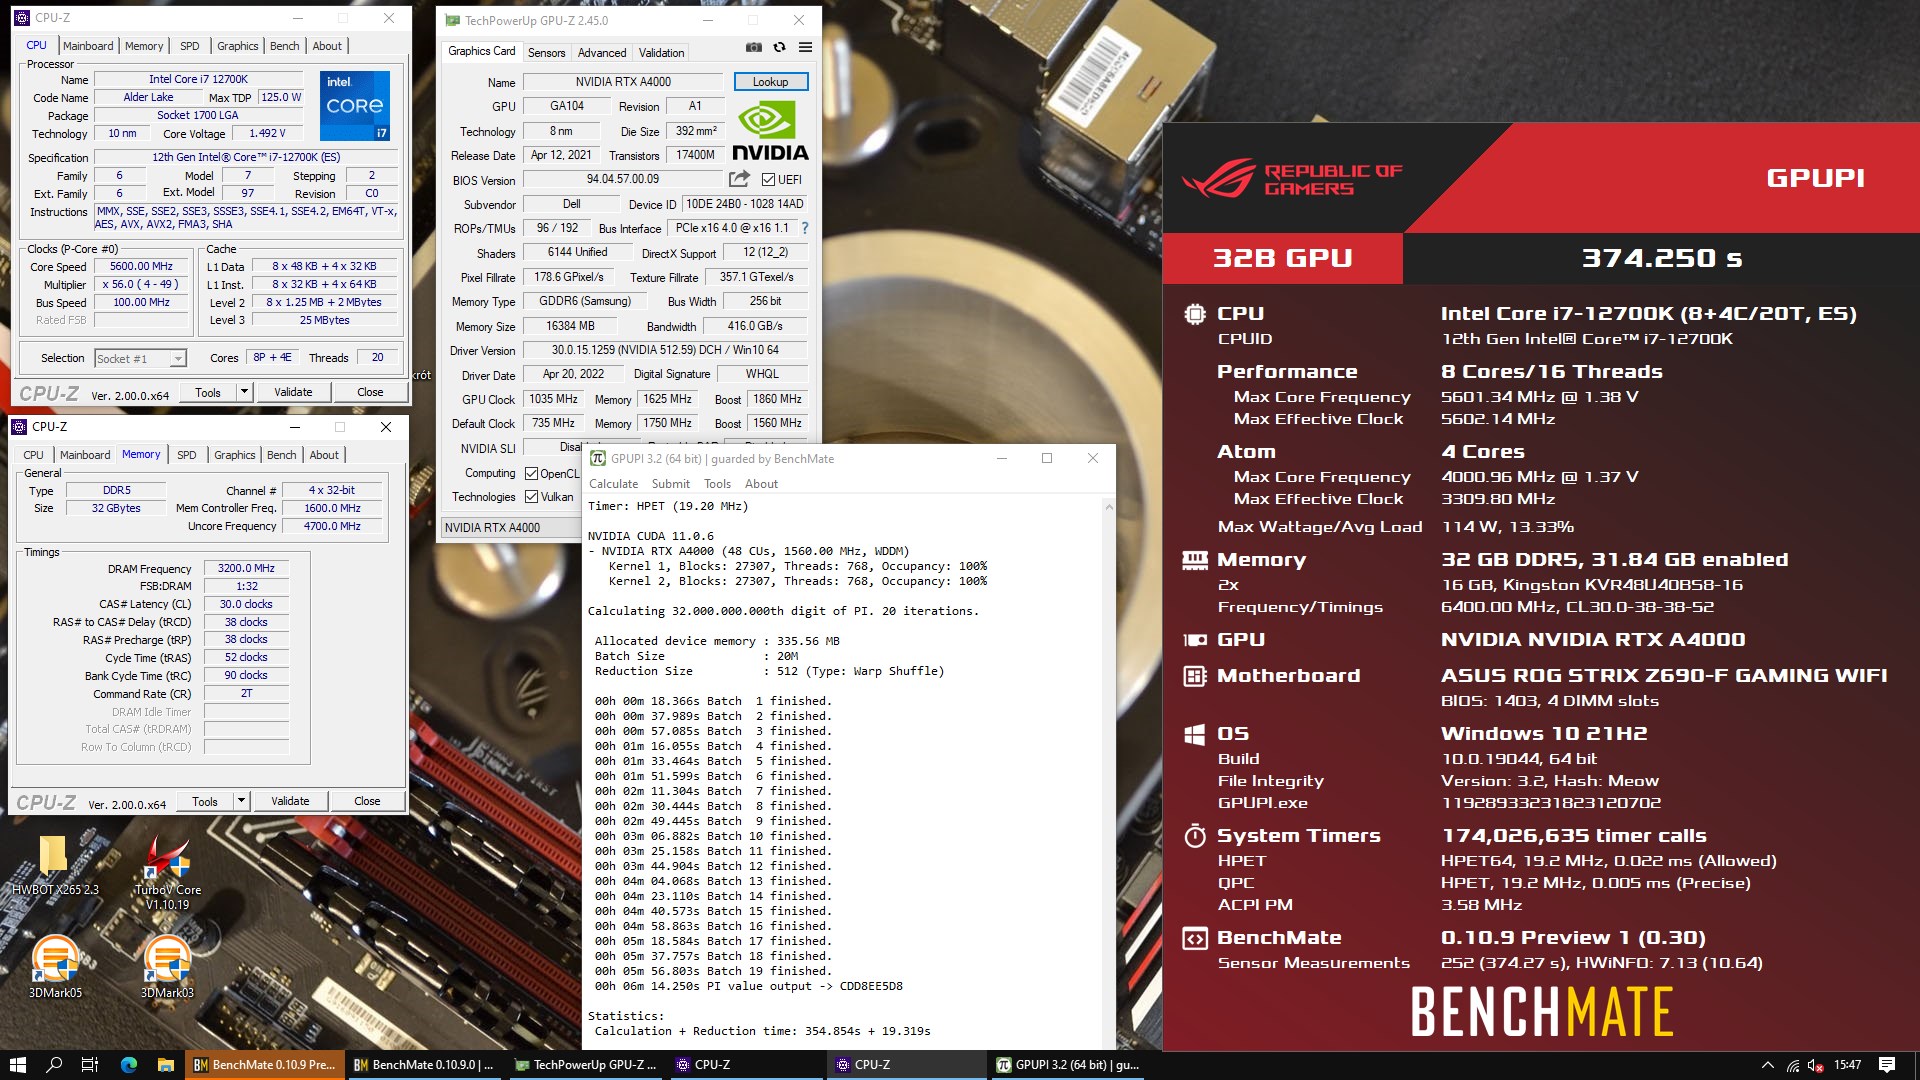1920x1080 pixels.
Task: Select Graphics tab in lower CPU-Z
Action: pos(235,455)
